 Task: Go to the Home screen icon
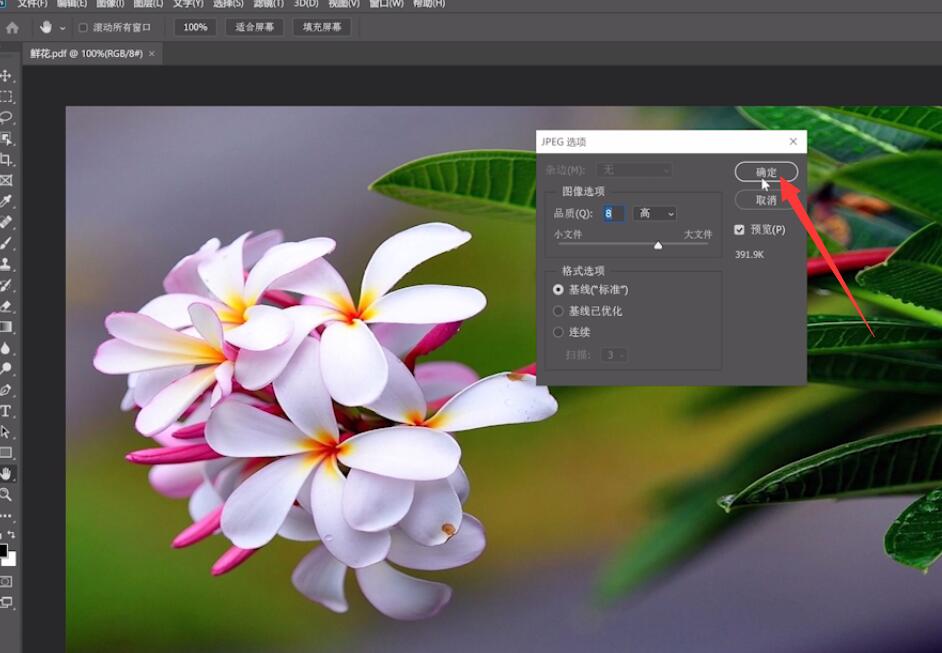pyautogui.click(x=12, y=28)
